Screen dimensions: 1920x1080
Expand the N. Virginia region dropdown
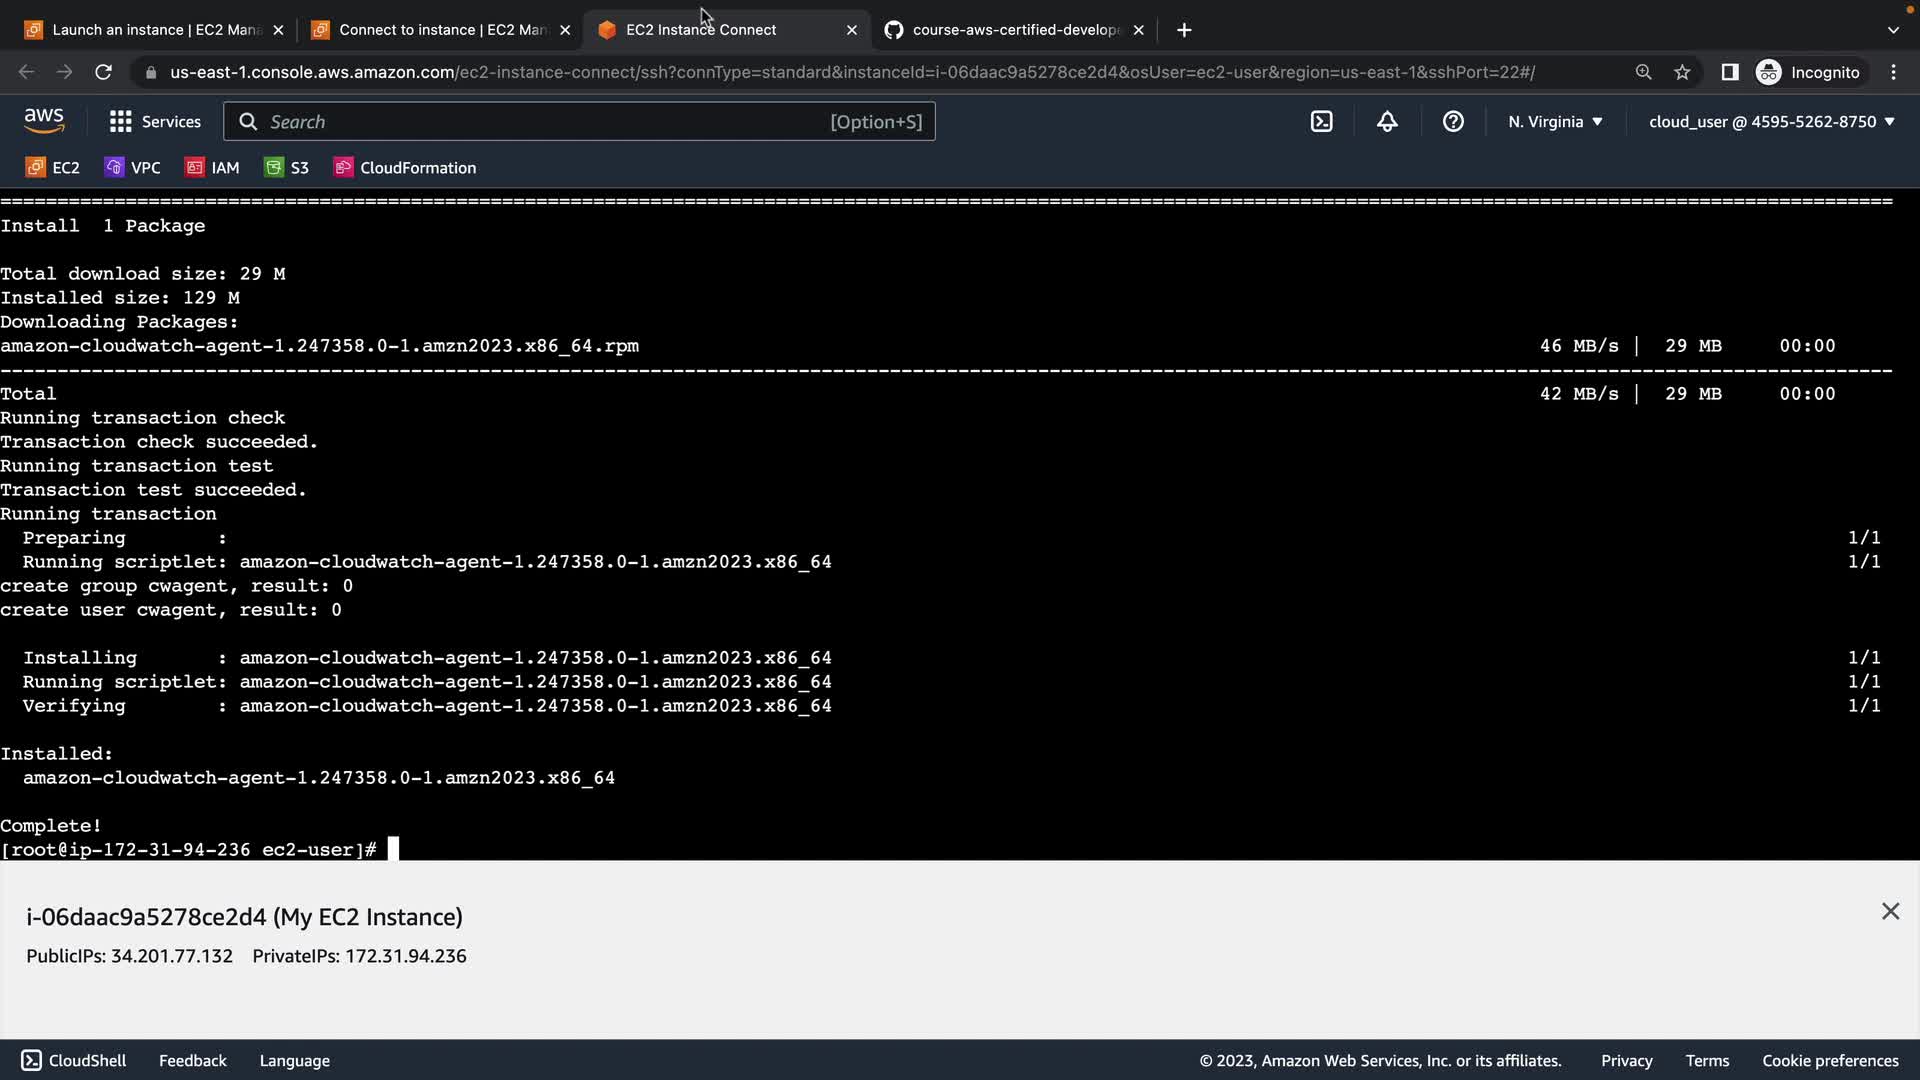click(x=1555, y=121)
